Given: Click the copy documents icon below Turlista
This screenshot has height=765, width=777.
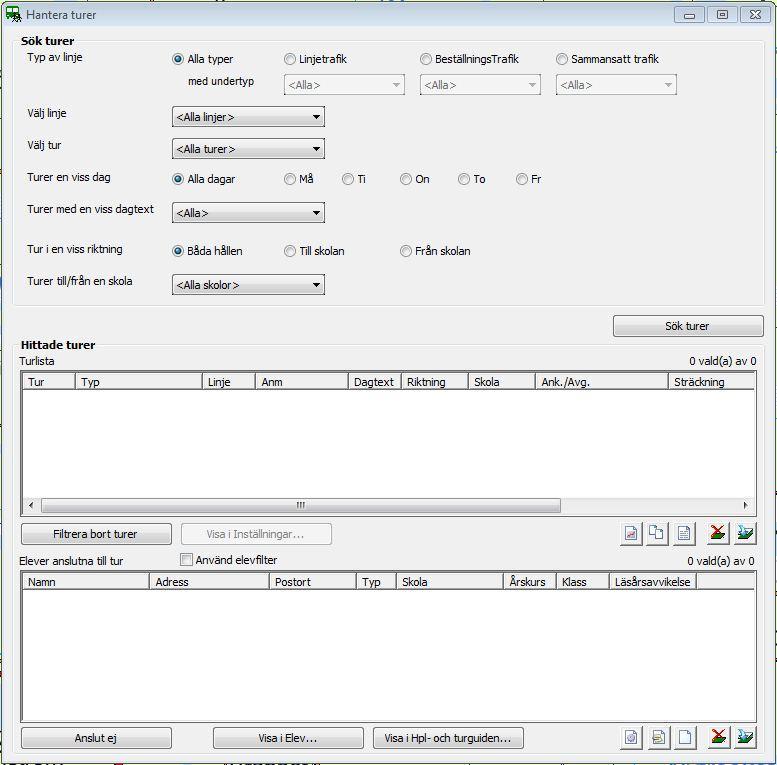Looking at the screenshot, I should pos(657,534).
